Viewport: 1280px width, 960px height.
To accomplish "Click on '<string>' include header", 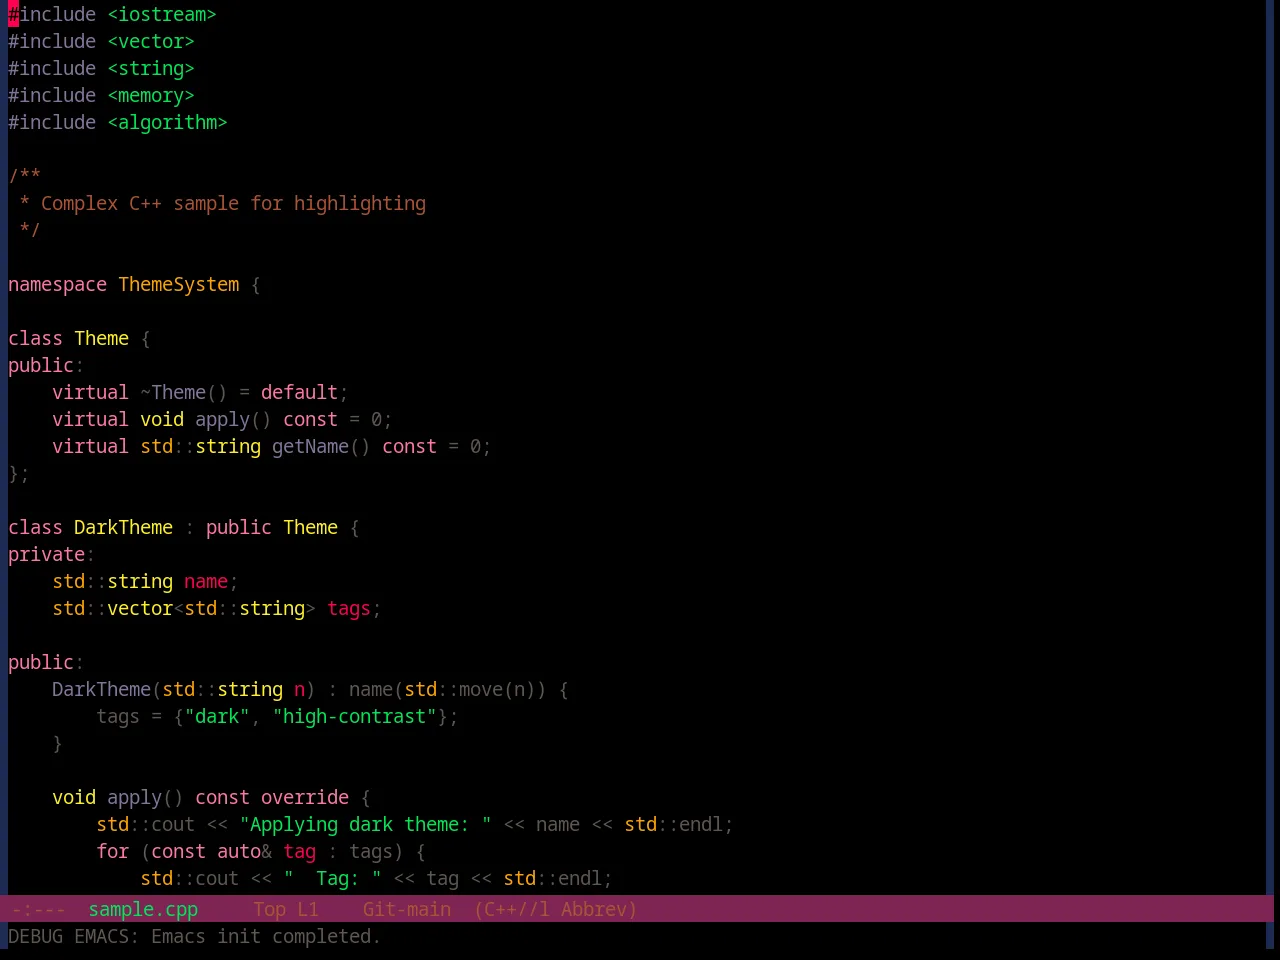I will pos(151,68).
